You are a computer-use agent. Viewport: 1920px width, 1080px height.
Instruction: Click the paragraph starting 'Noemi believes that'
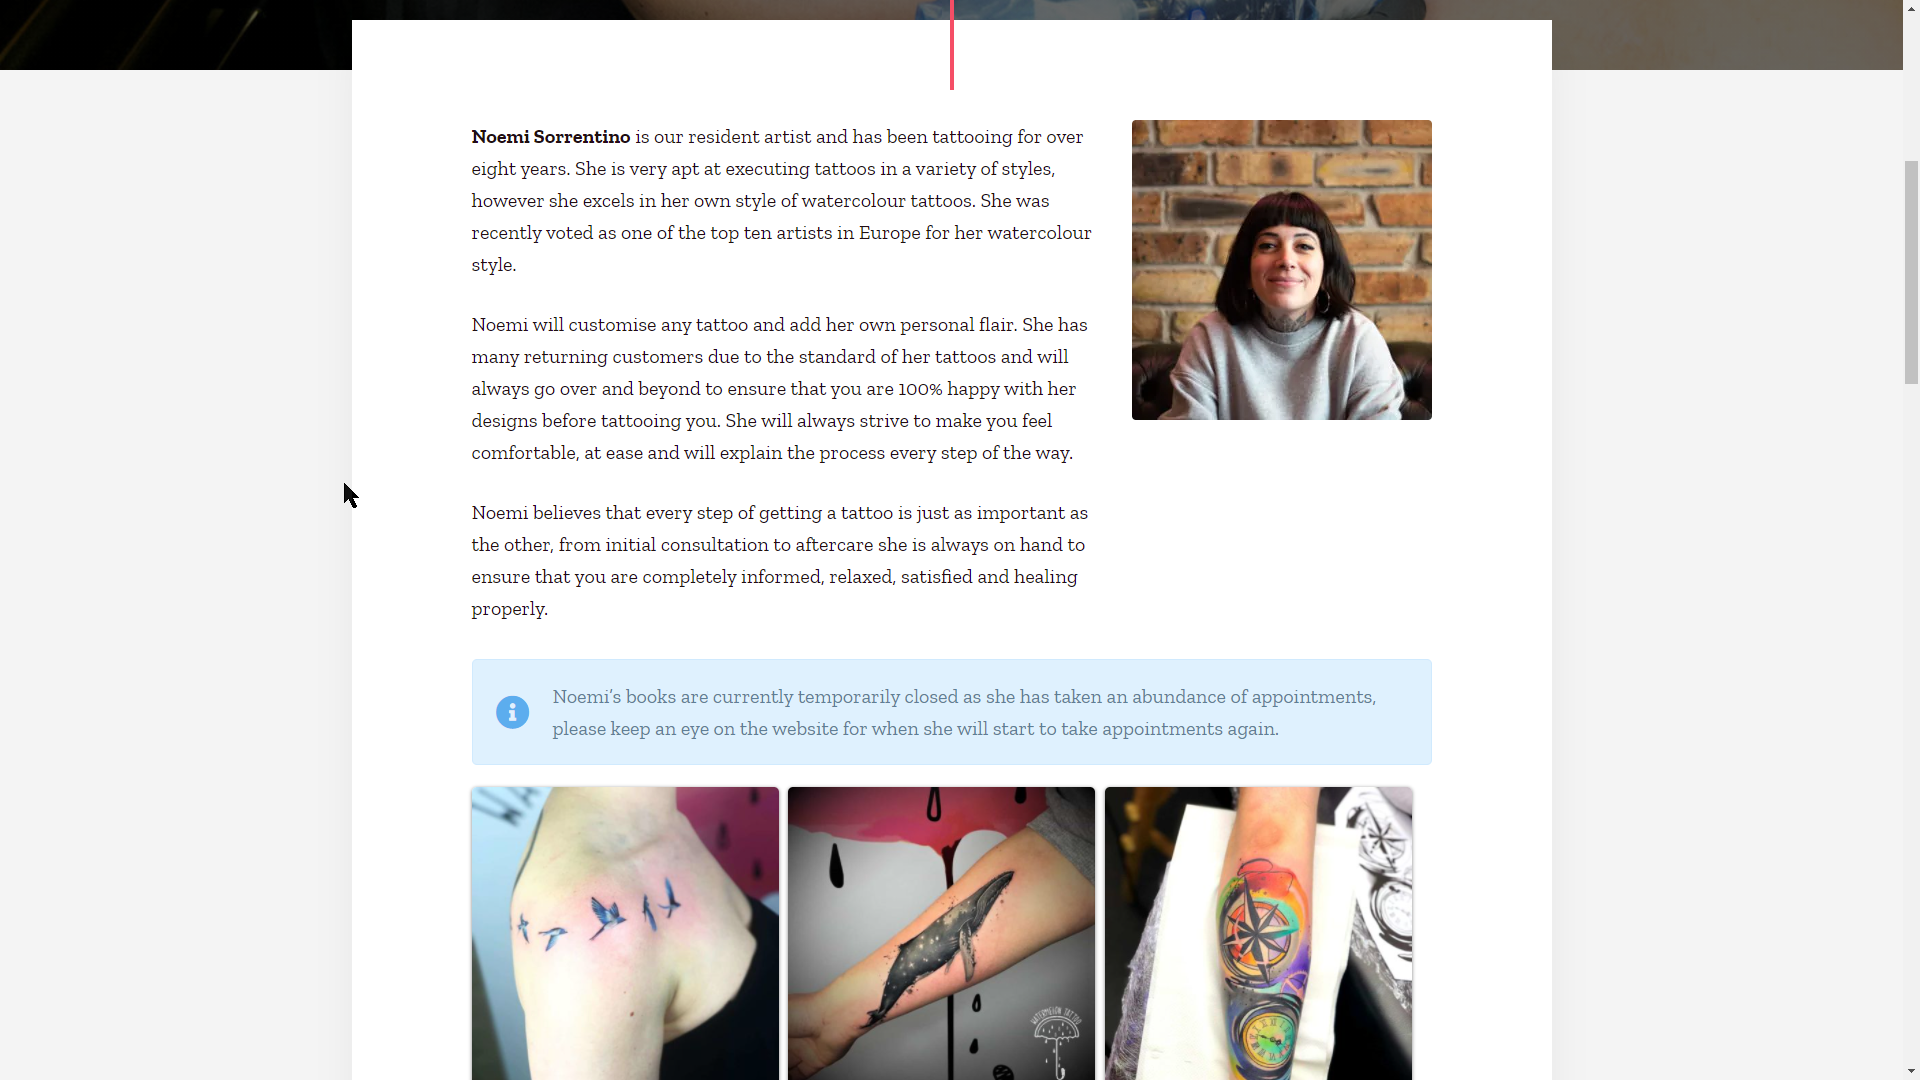[x=780, y=560]
